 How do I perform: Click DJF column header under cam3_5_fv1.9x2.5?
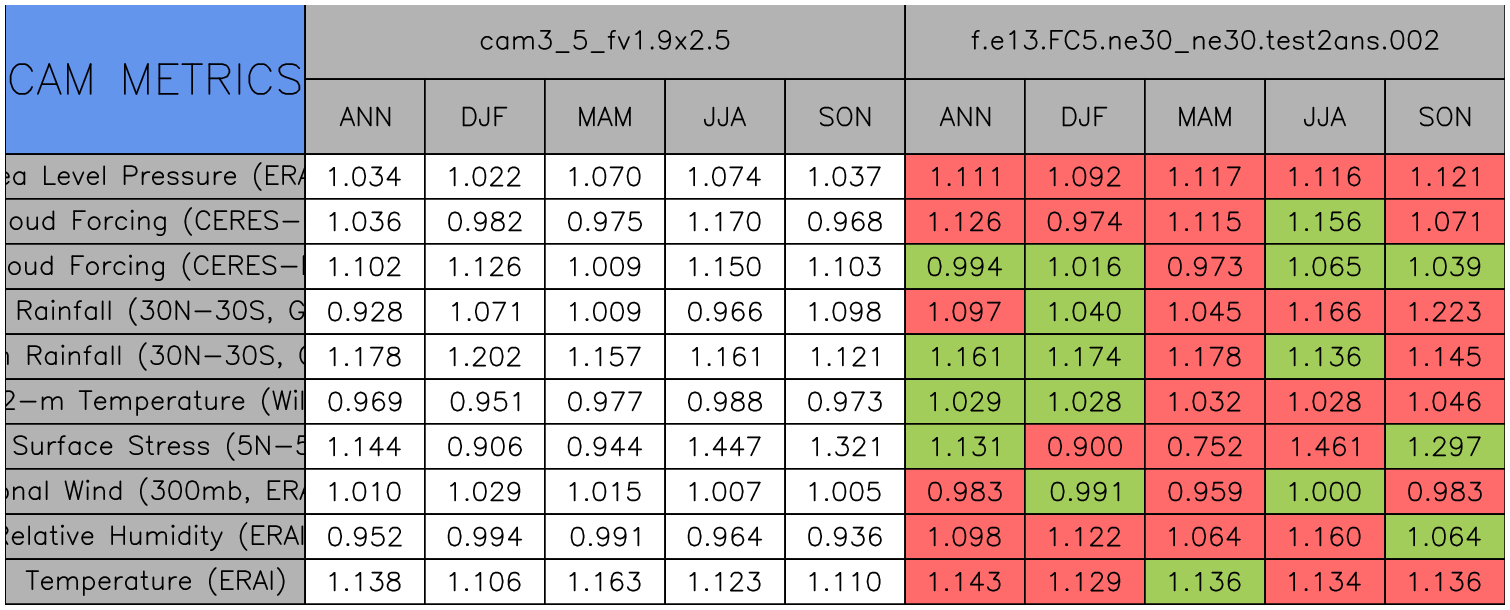[485, 117]
